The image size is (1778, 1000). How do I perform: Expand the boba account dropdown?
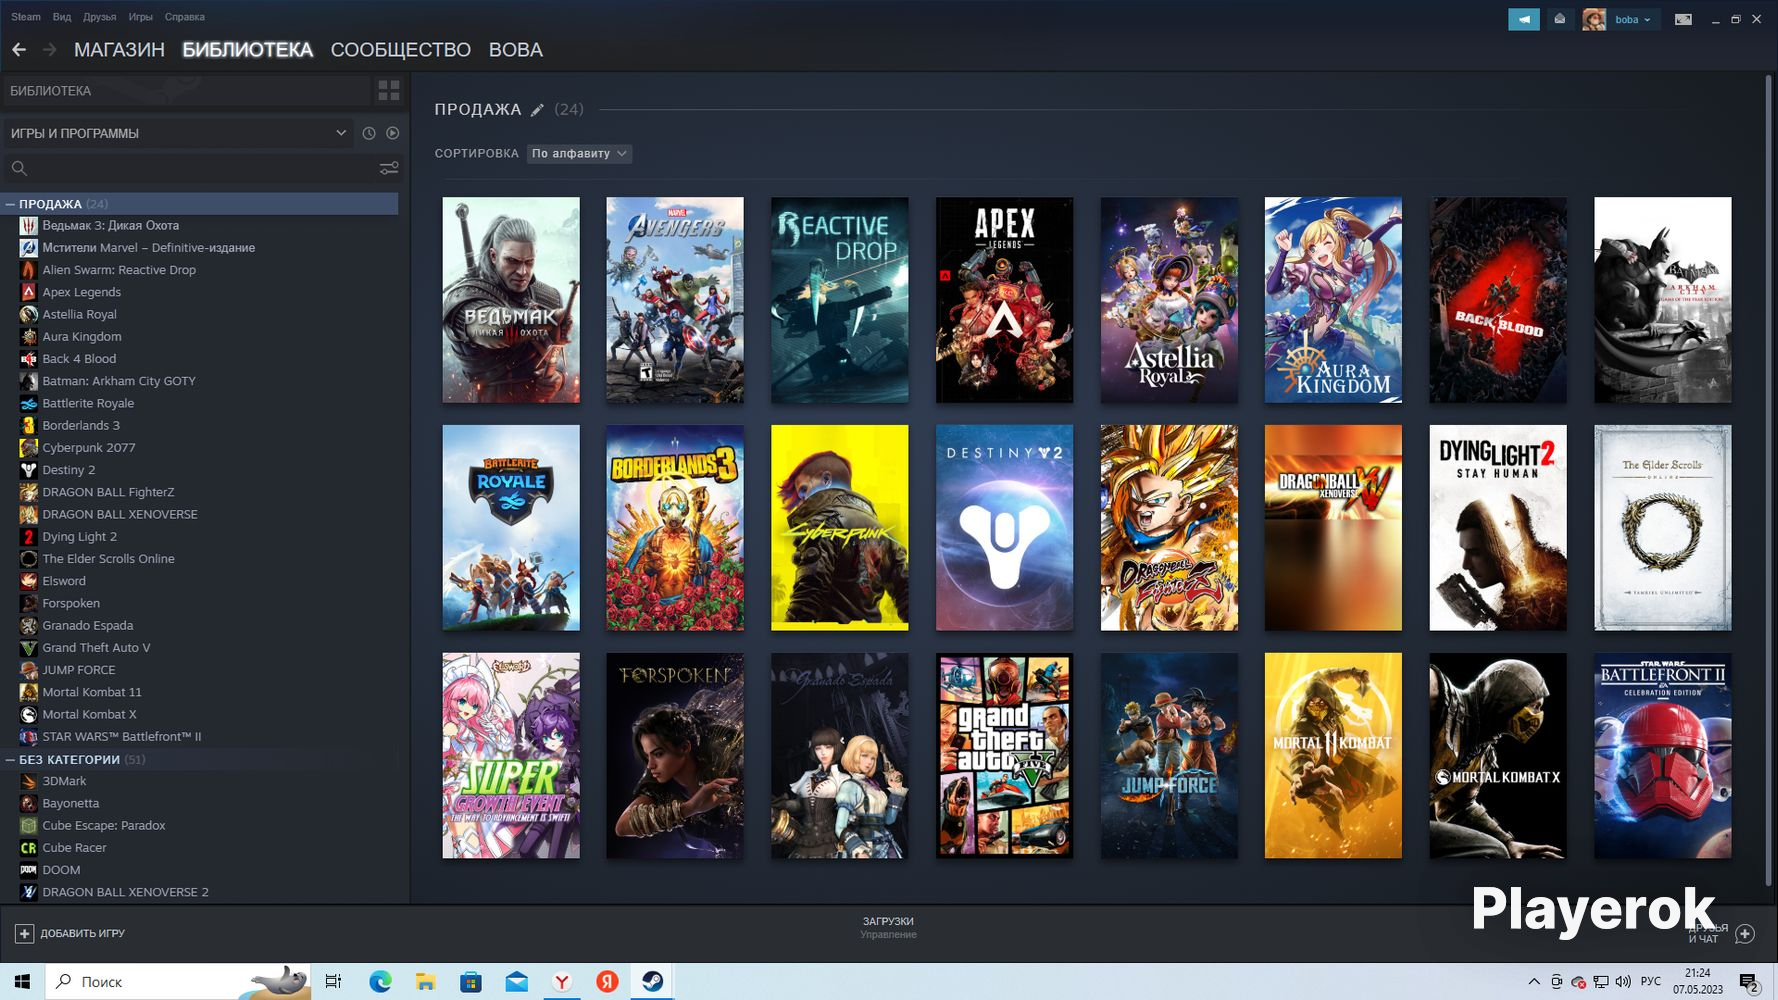pos(1631,19)
